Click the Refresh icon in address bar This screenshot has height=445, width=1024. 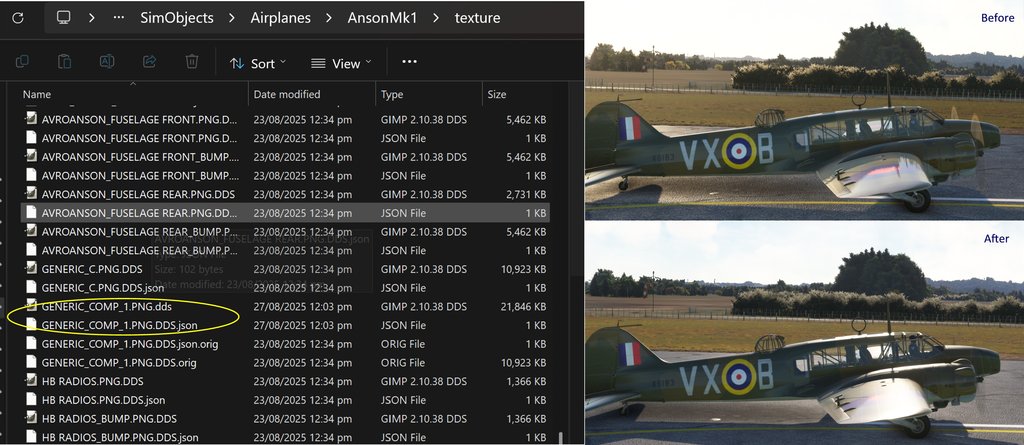coord(18,18)
